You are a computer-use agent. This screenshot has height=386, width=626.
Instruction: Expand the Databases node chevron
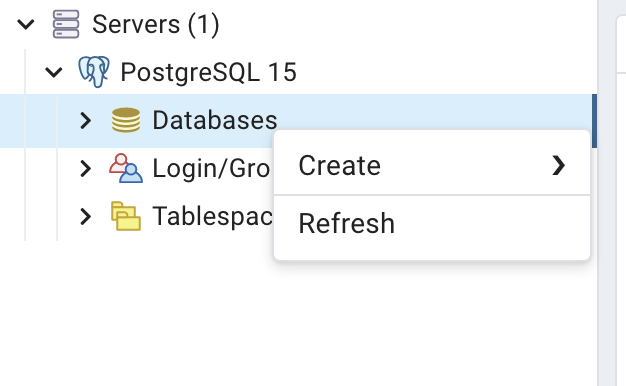tap(85, 120)
